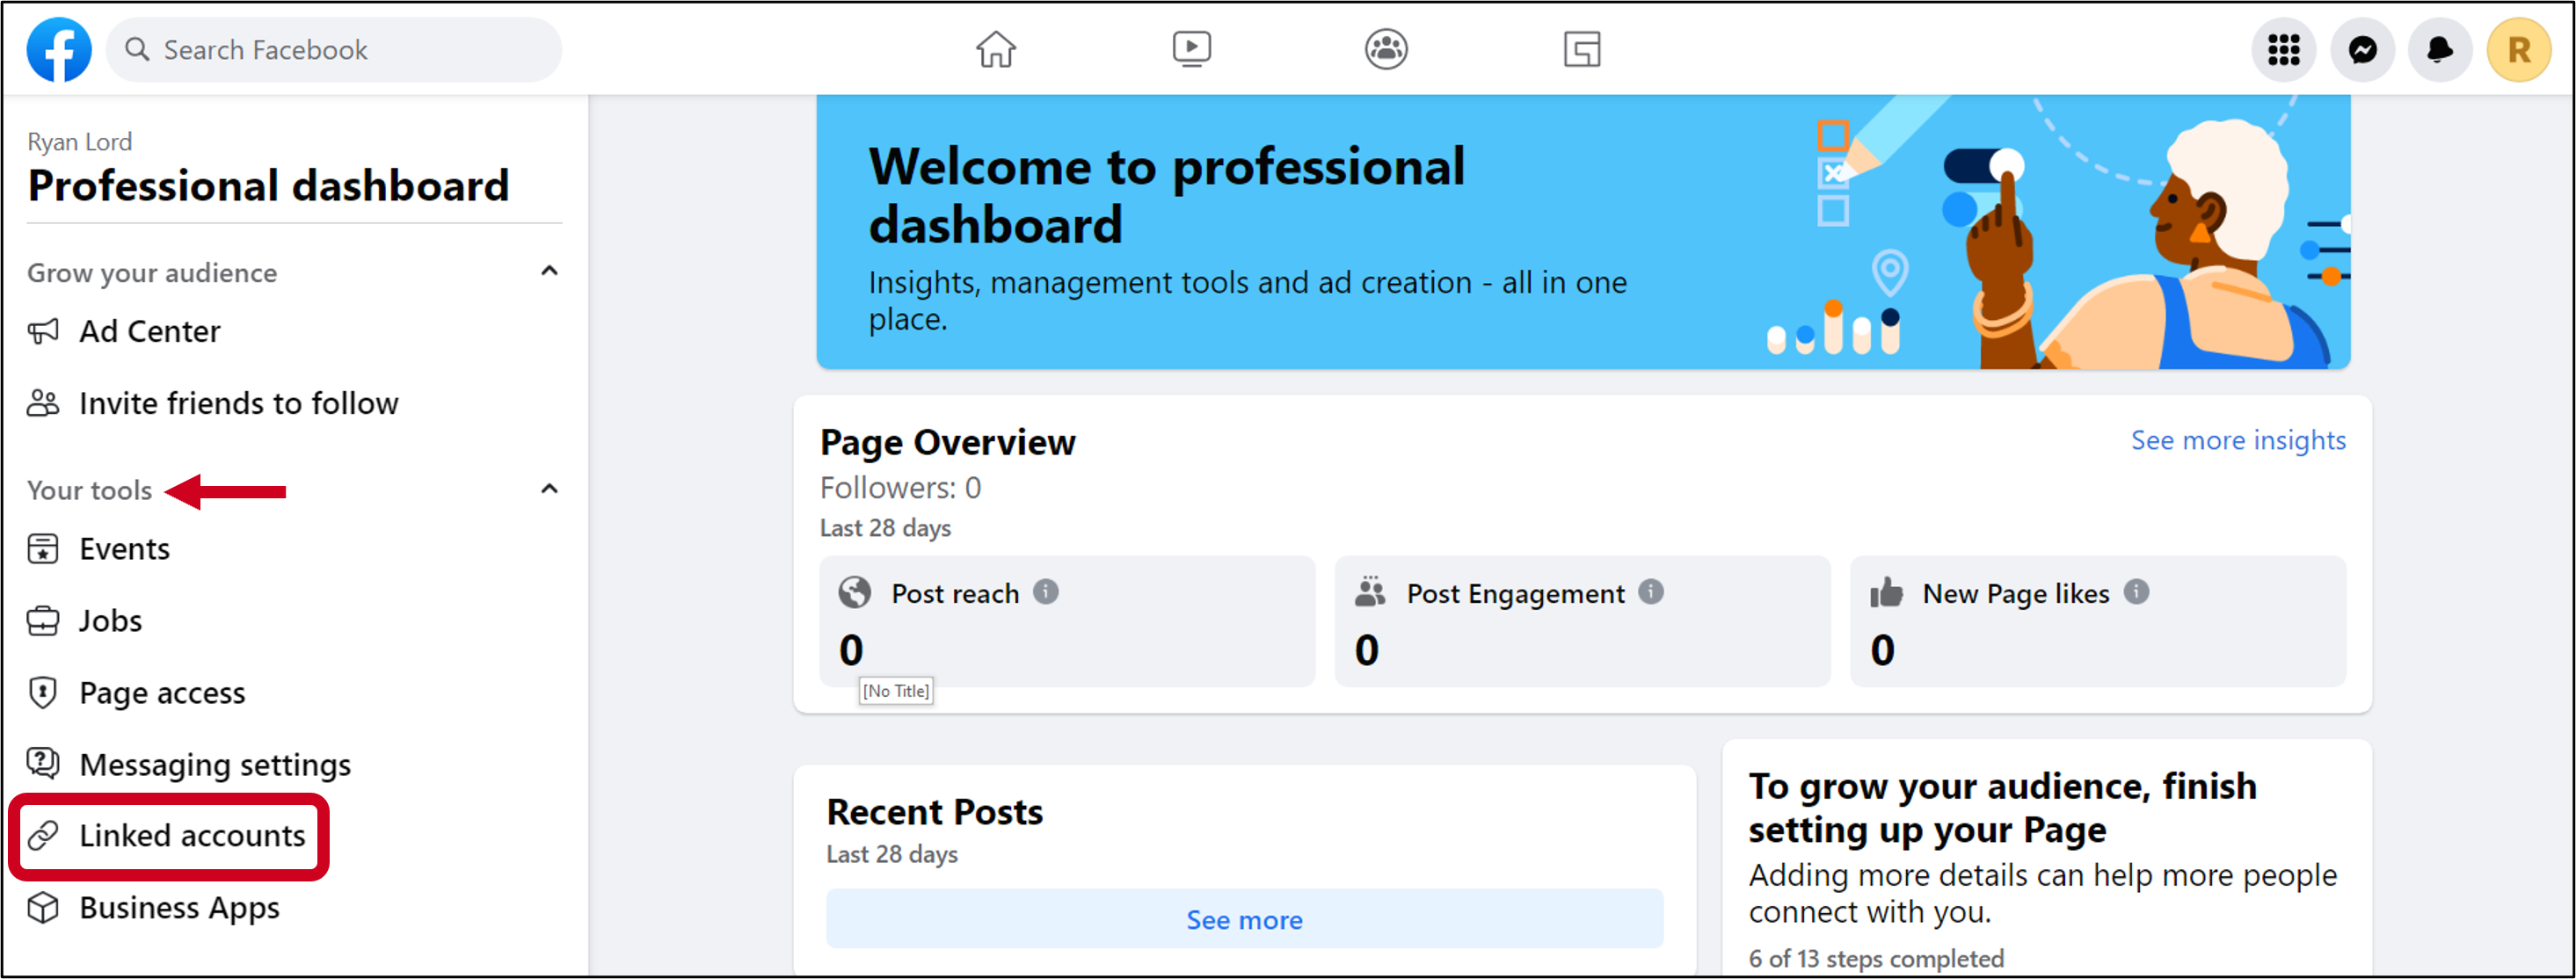2576x979 pixels.
Task: Click the Post reach info icon
Action: (1045, 592)
